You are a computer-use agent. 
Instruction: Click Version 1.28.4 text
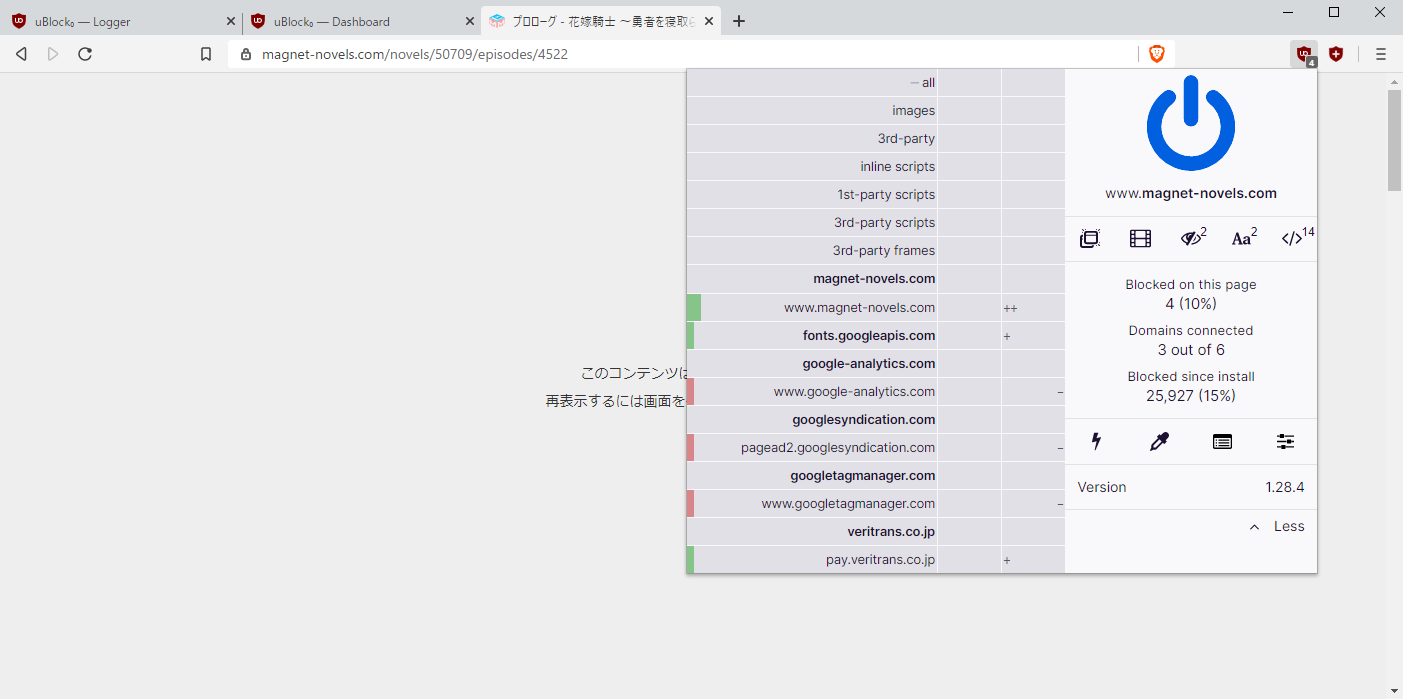(x=1191, y=487)
